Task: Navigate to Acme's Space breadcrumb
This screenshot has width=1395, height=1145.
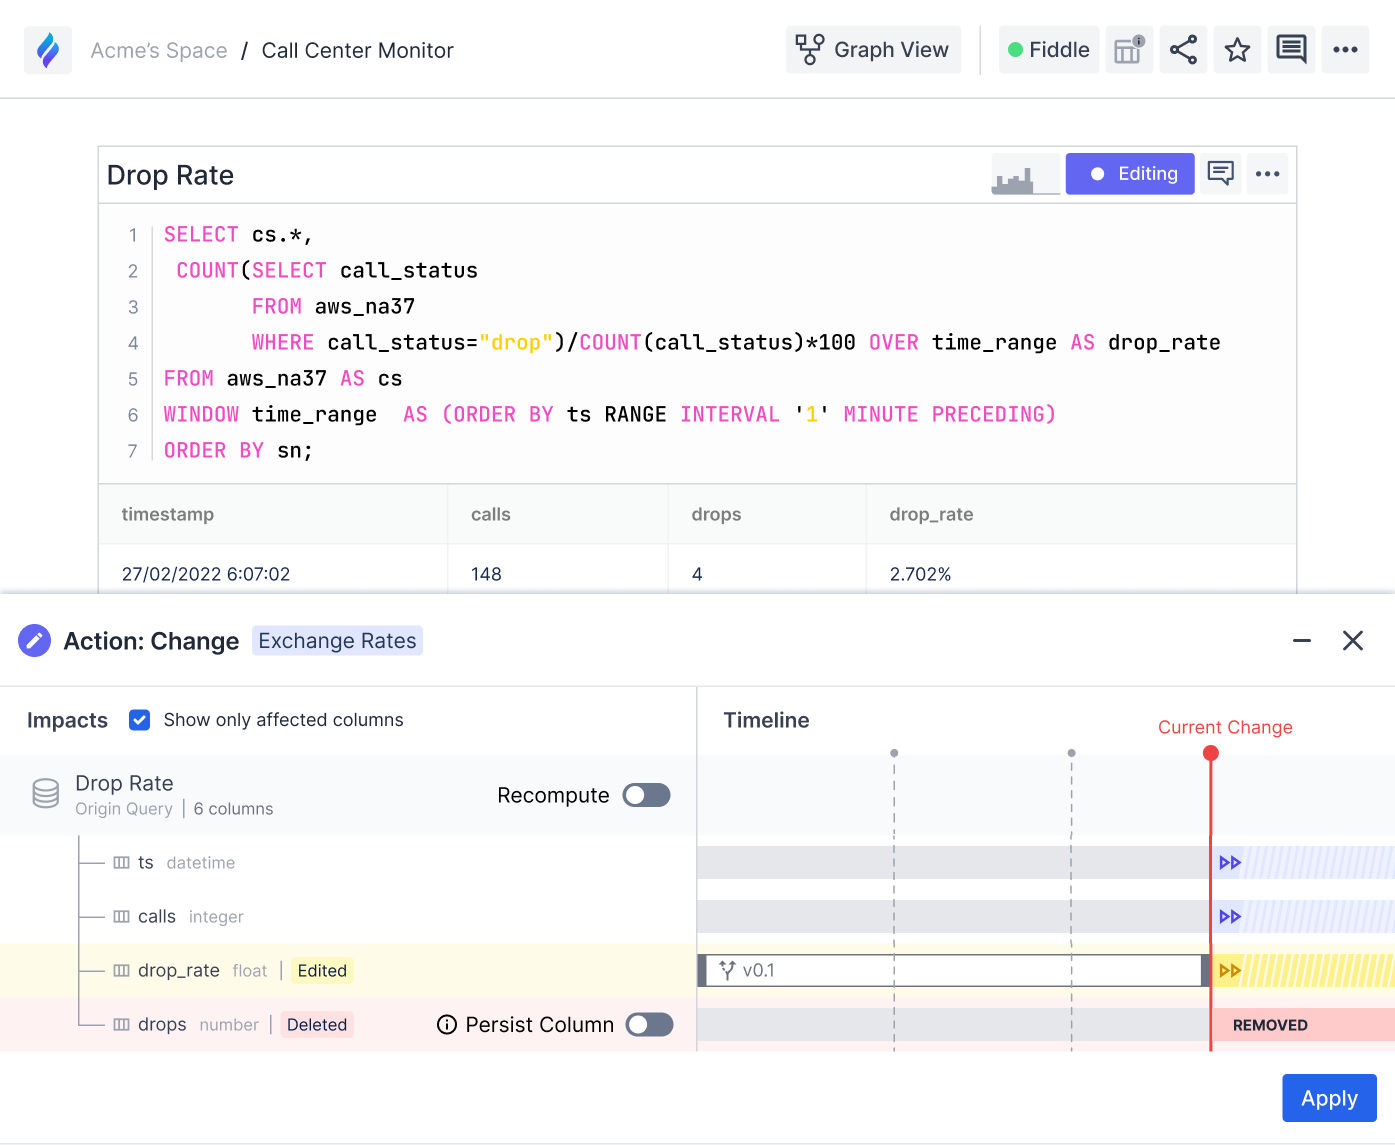Action: (159, 50)
